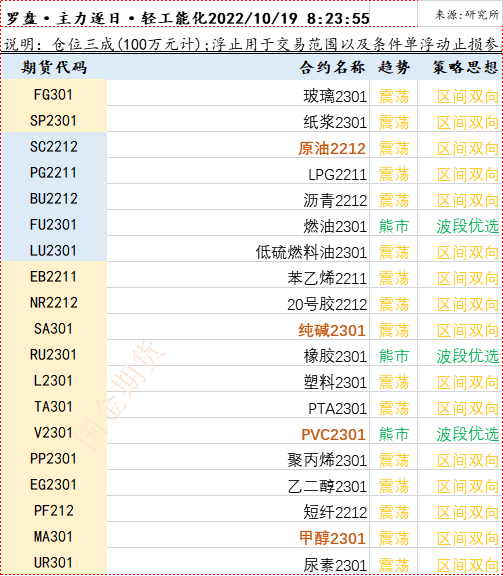Click contract name 聚丙烯2301
Image resolution: width=503 pixels, height=576 pixels.
327,460
